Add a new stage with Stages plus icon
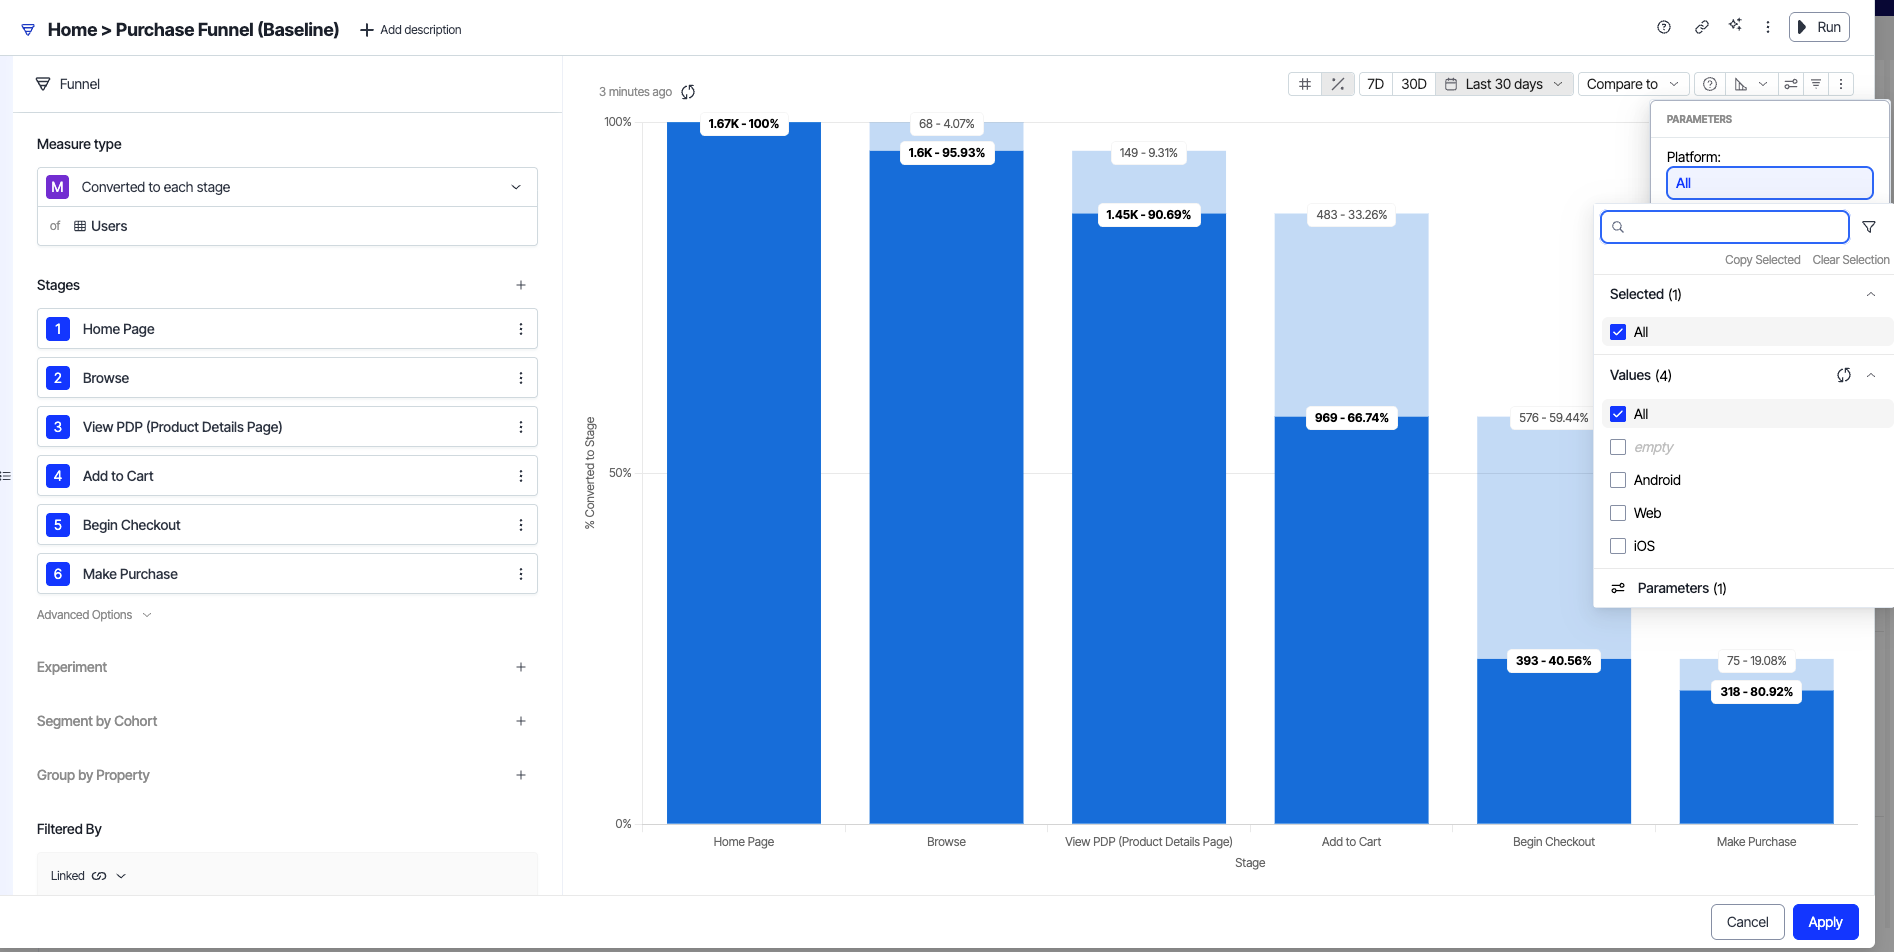Image resolution: width=1894 pixels, height=952 pixels. (x=521, y=285)
